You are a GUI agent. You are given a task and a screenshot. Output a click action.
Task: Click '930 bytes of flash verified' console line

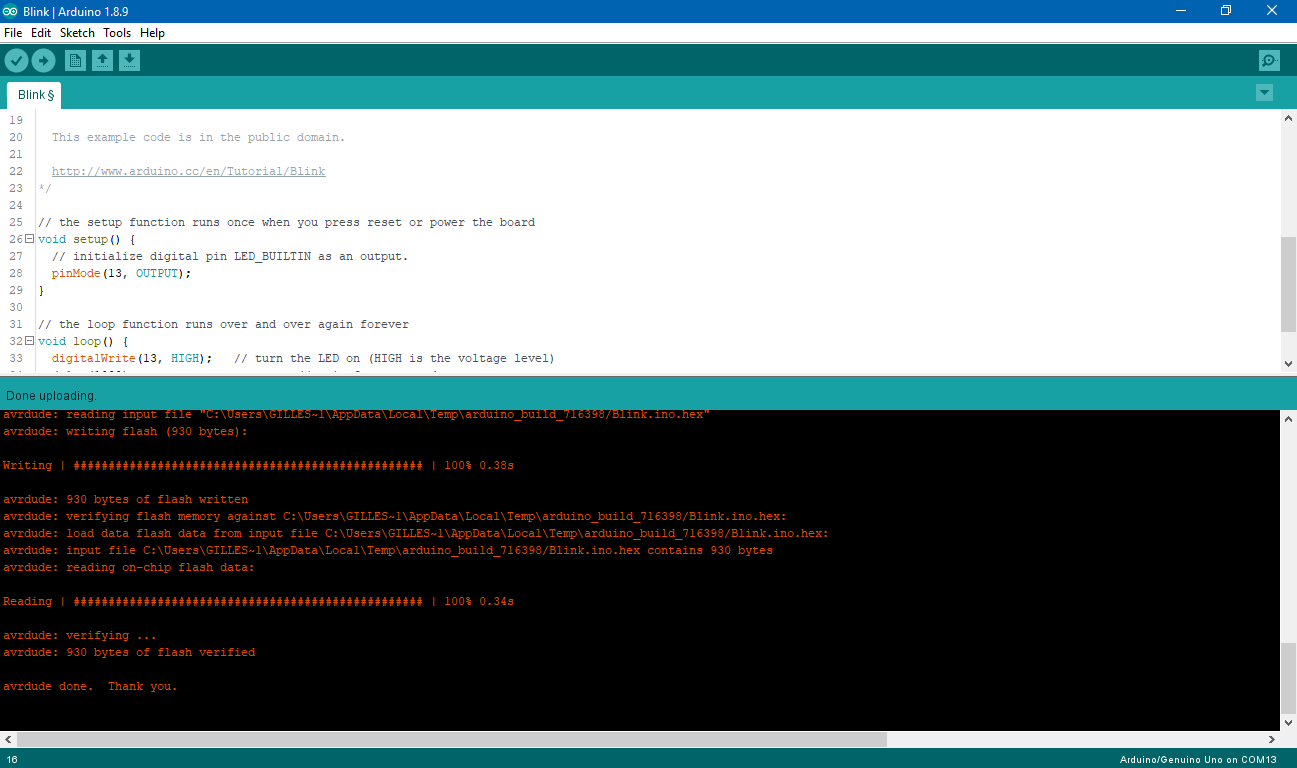point(129,652)
